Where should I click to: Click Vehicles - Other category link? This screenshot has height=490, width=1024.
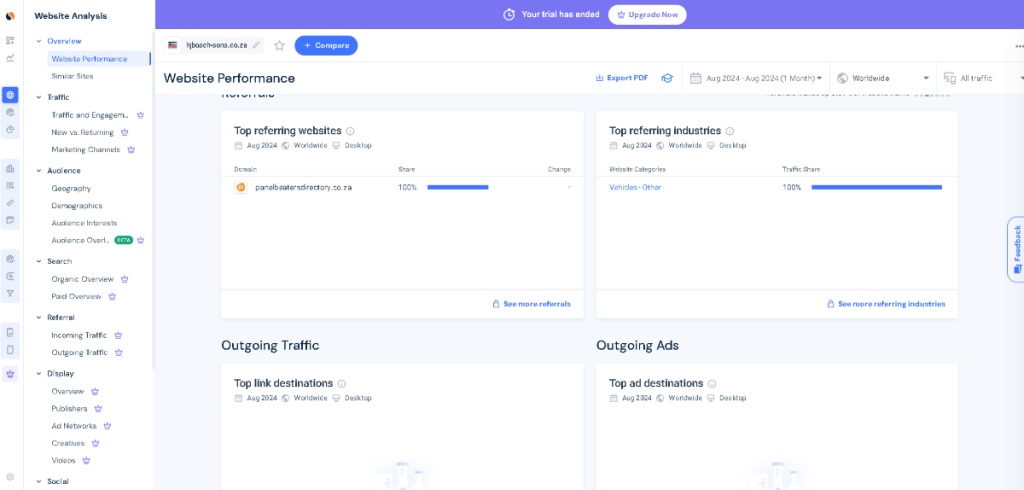coord(635,187)
